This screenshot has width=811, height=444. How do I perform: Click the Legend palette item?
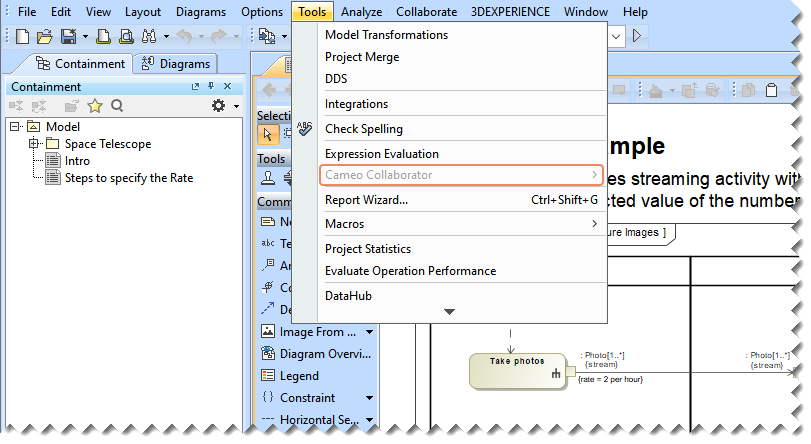pos(290,376)
